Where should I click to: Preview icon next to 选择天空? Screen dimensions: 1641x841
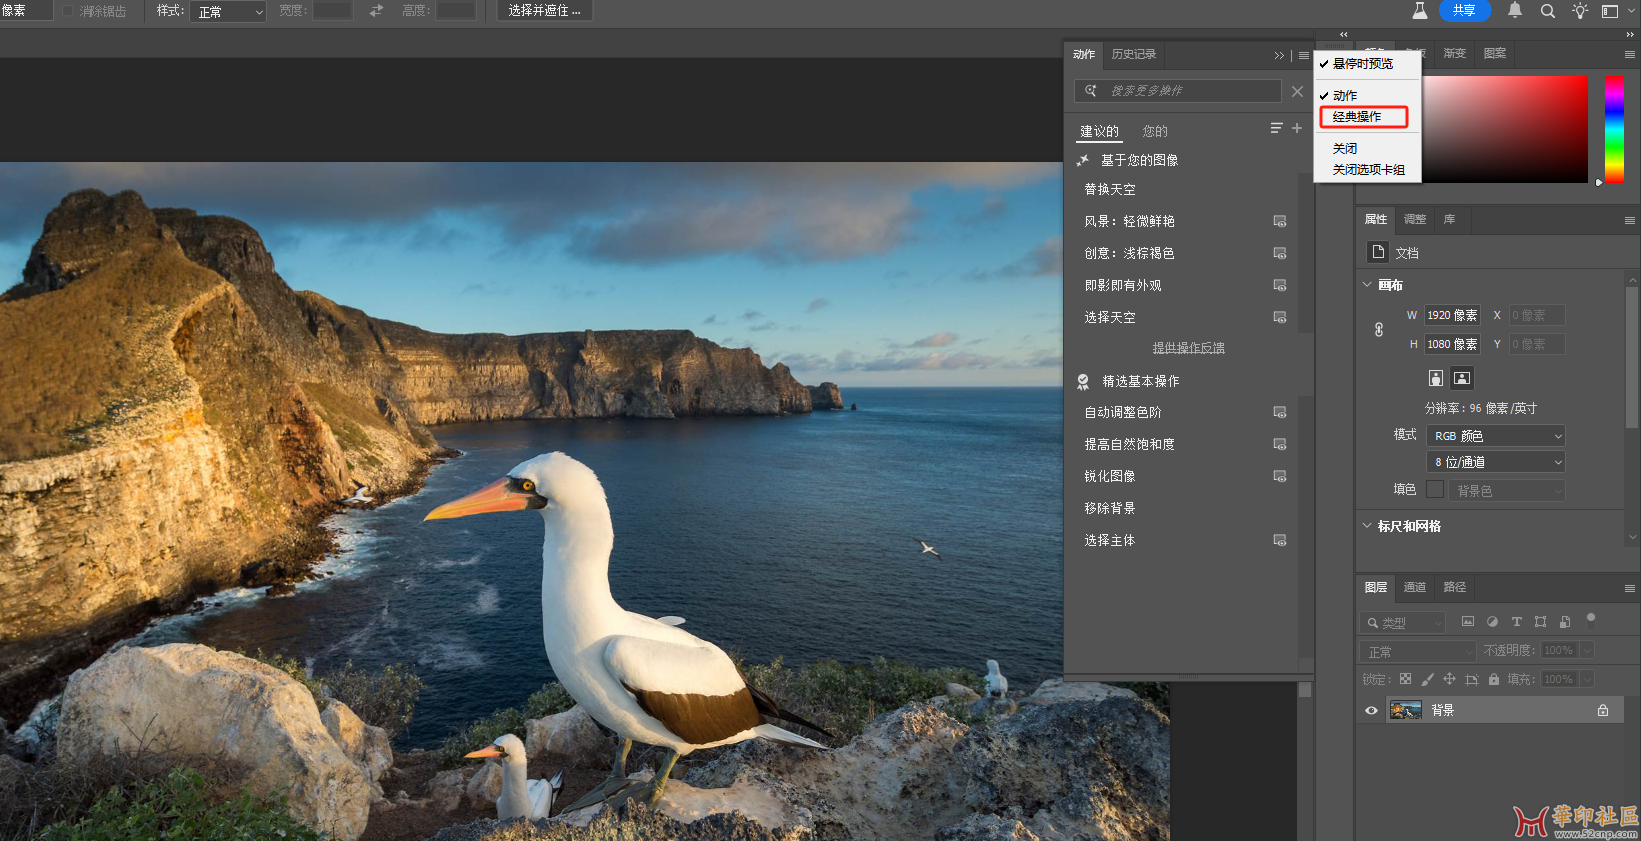1279,317
